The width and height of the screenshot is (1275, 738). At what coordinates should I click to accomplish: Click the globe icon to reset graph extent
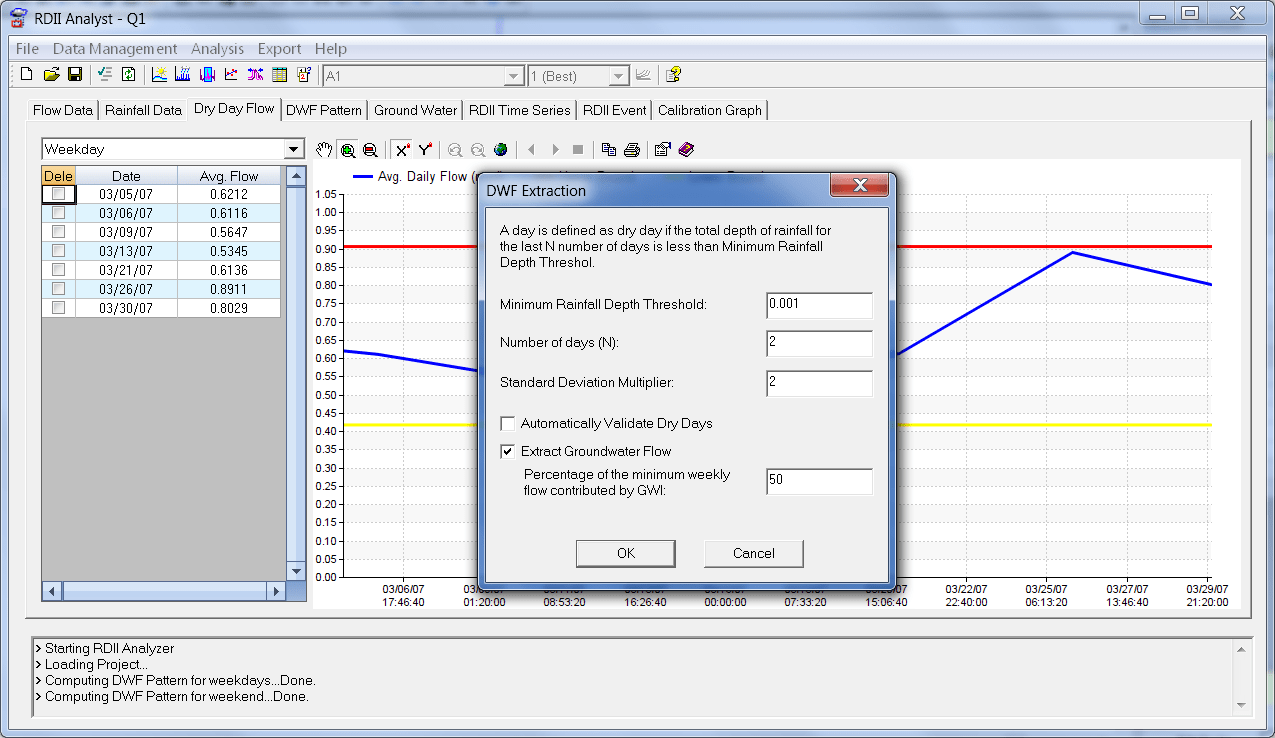click(500, 149)
